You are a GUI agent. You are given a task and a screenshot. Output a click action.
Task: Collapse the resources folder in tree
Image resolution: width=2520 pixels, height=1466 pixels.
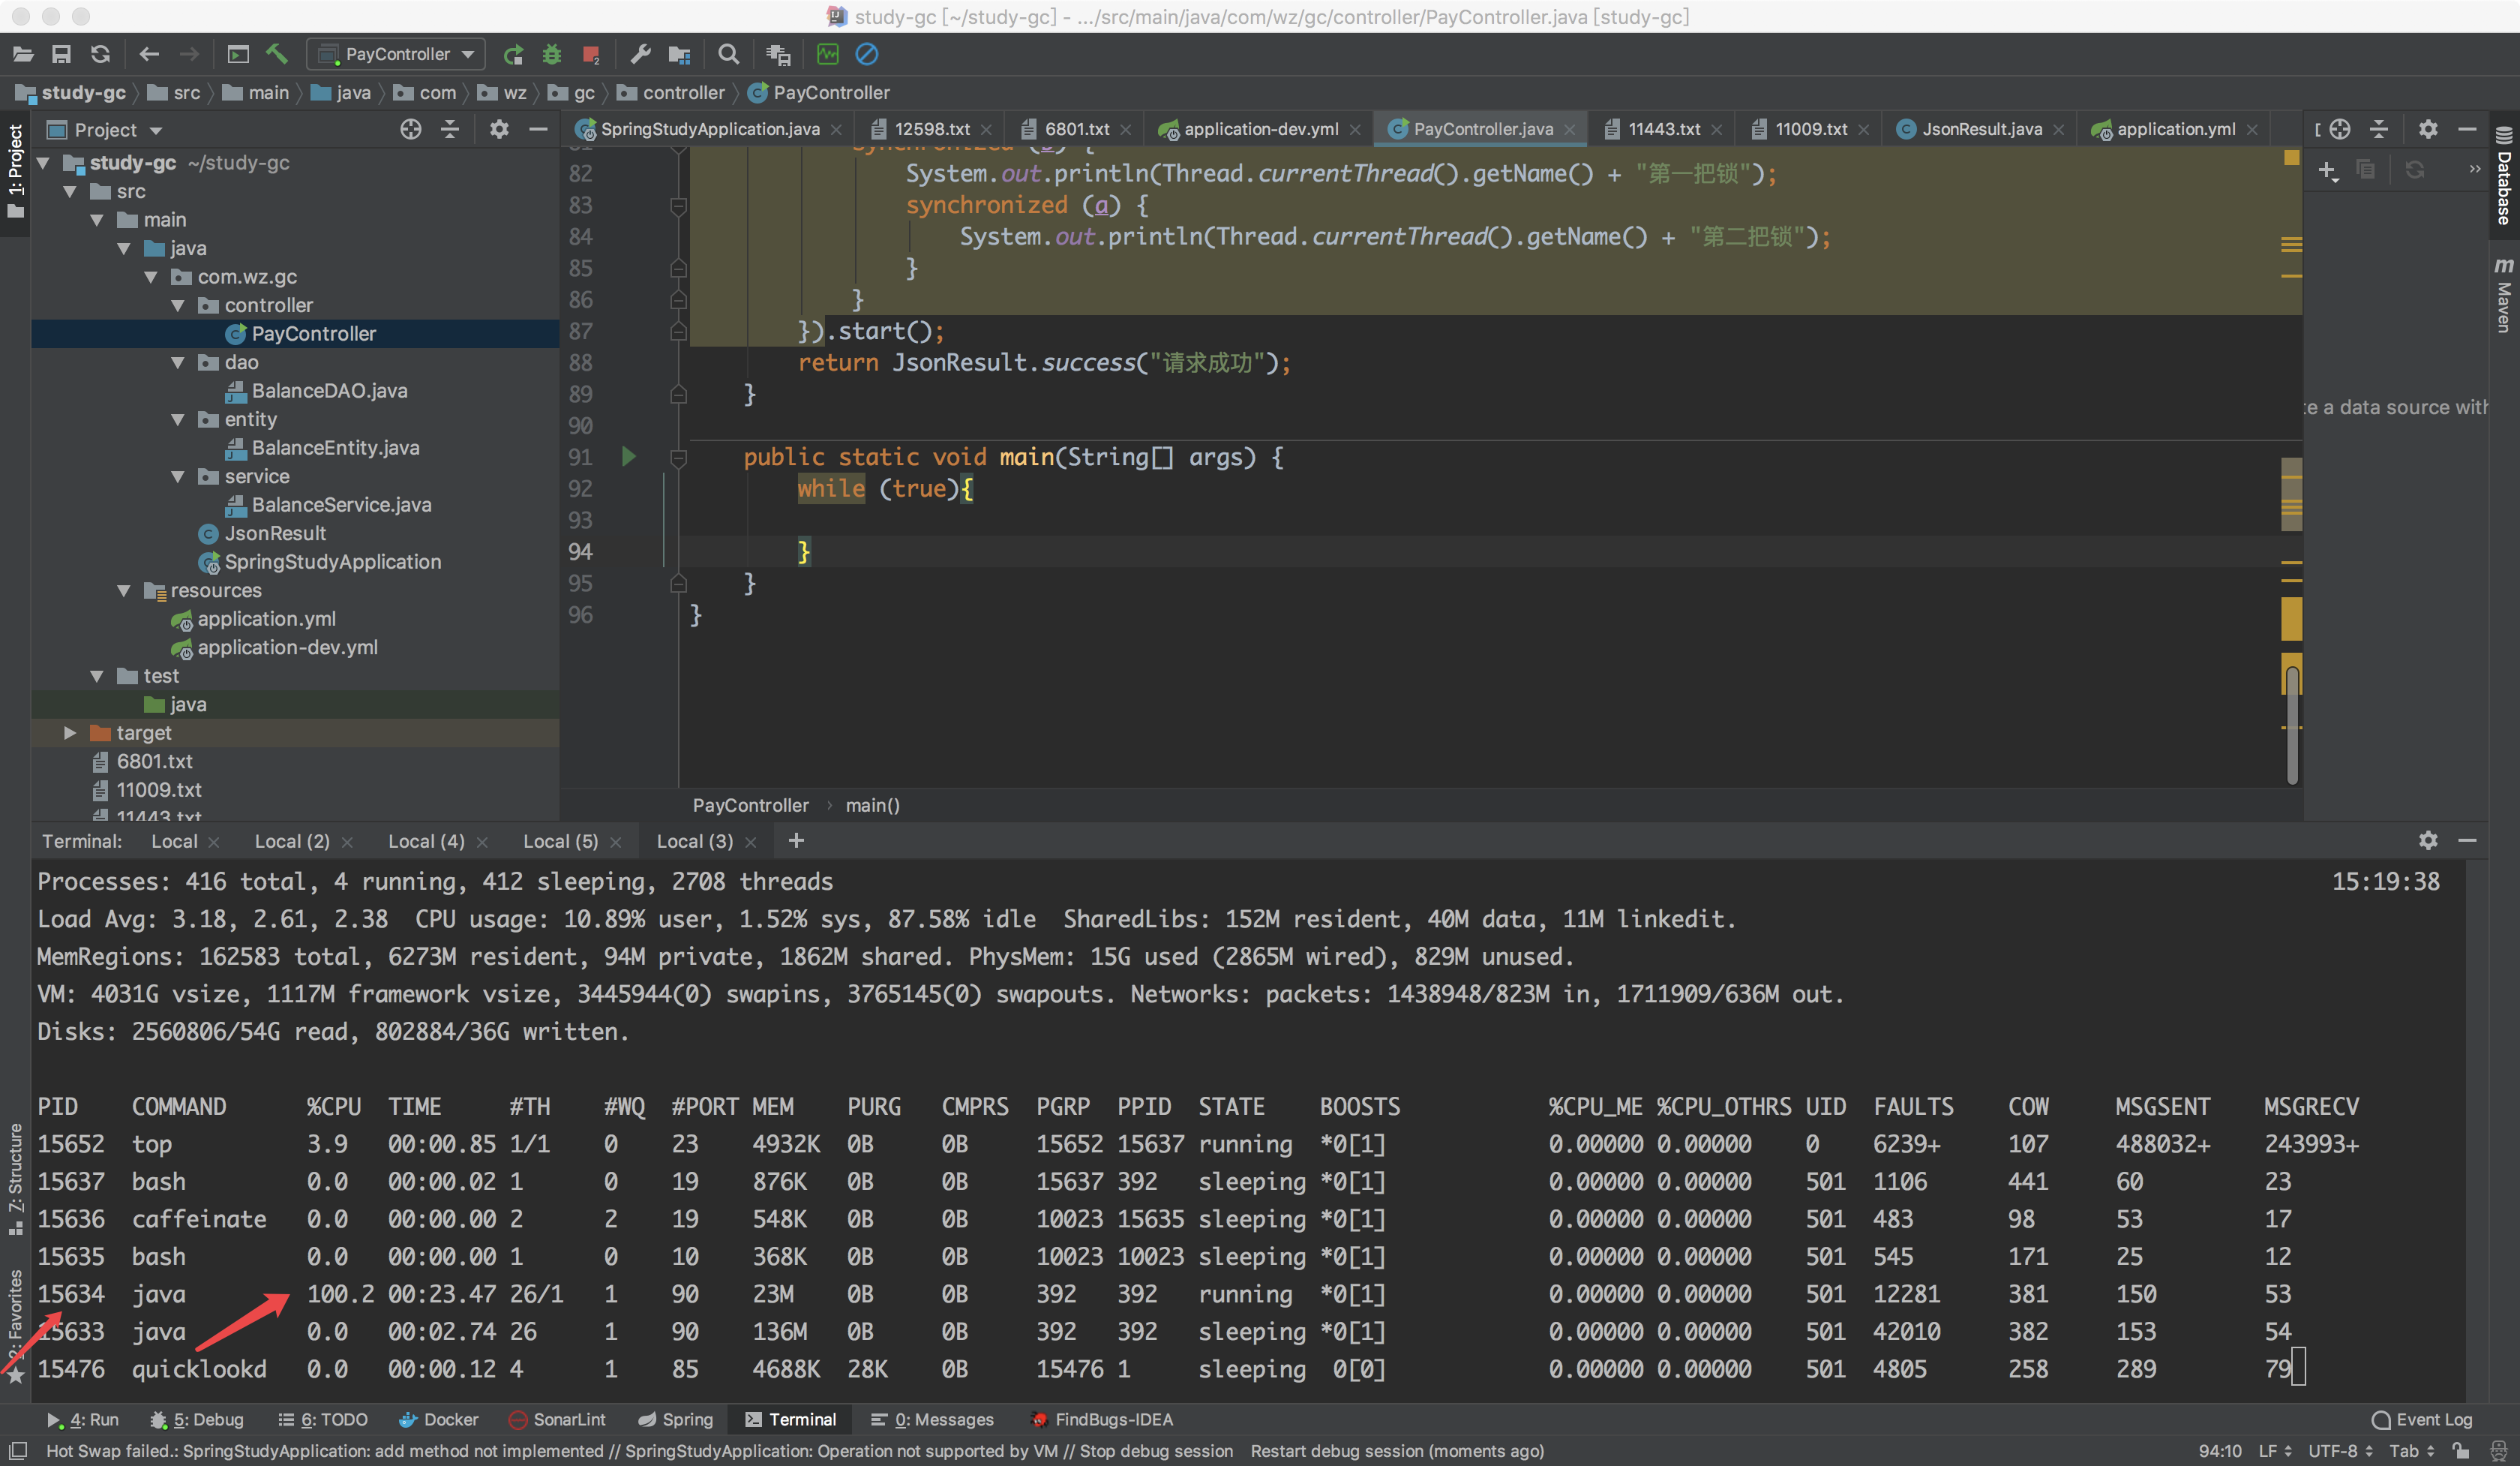(124, 591)
